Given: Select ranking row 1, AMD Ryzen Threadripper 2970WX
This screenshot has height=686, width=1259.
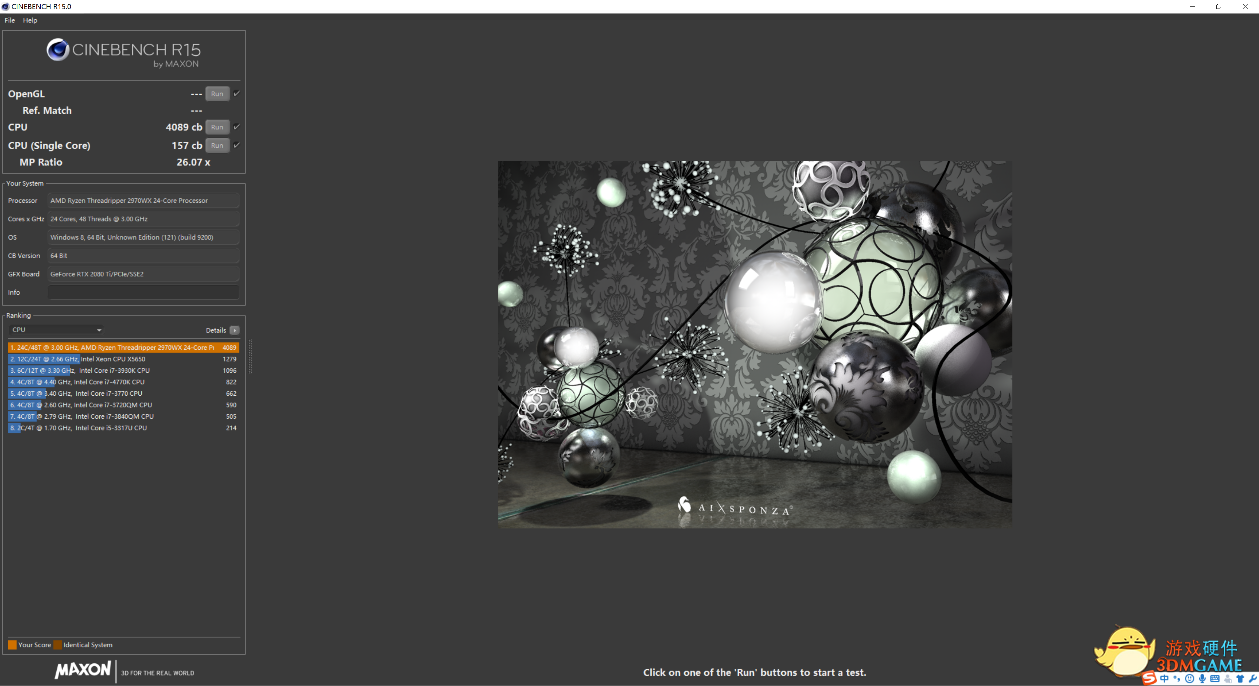Looking at the screenshot, I should (x=123, y=347).
